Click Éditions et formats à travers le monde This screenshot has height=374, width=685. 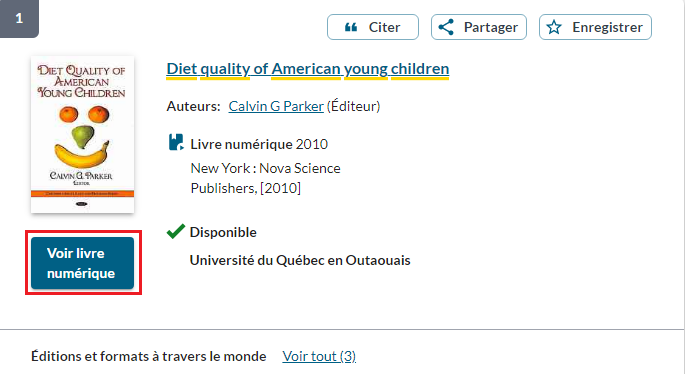point(149,357)
